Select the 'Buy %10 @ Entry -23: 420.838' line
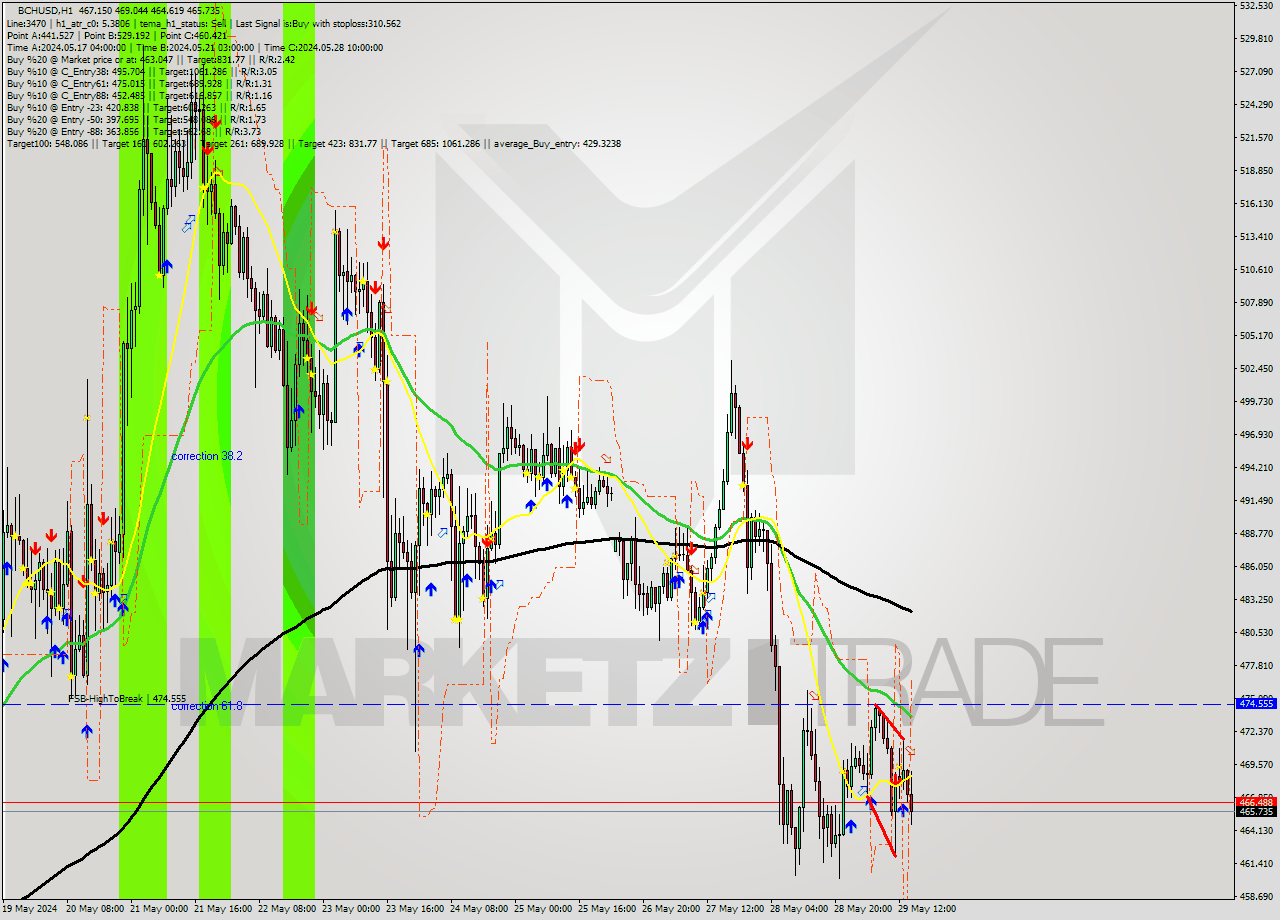 point(136,107)
